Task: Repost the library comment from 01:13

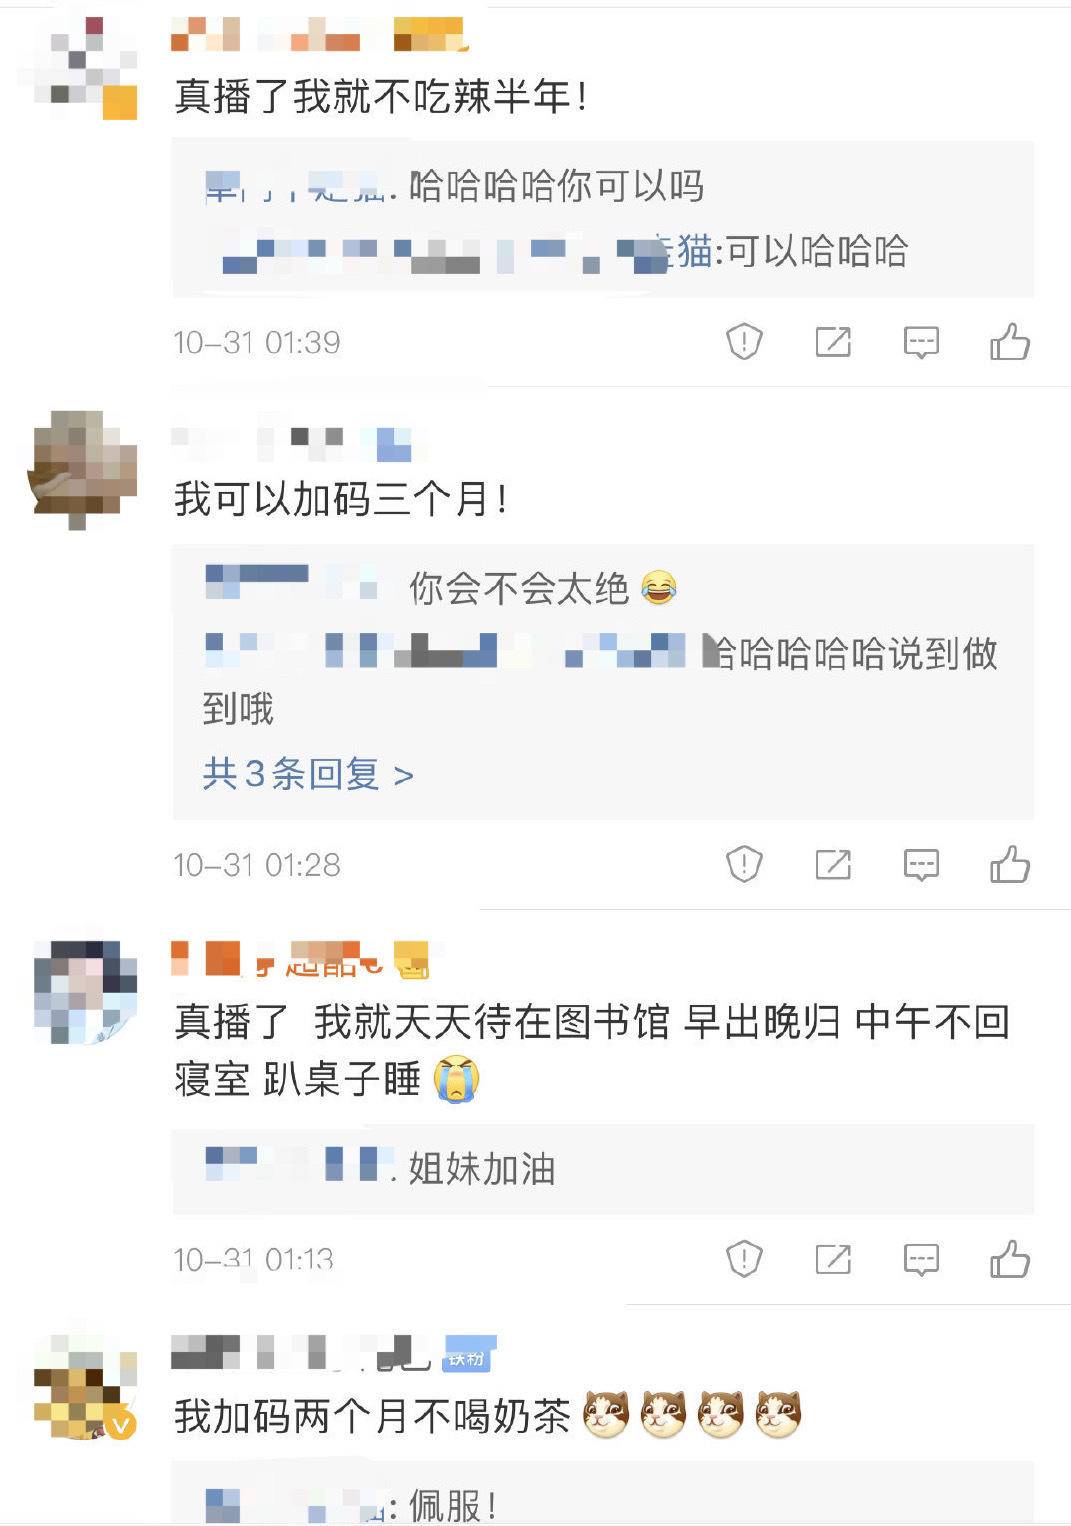Action: (833, 1259)
